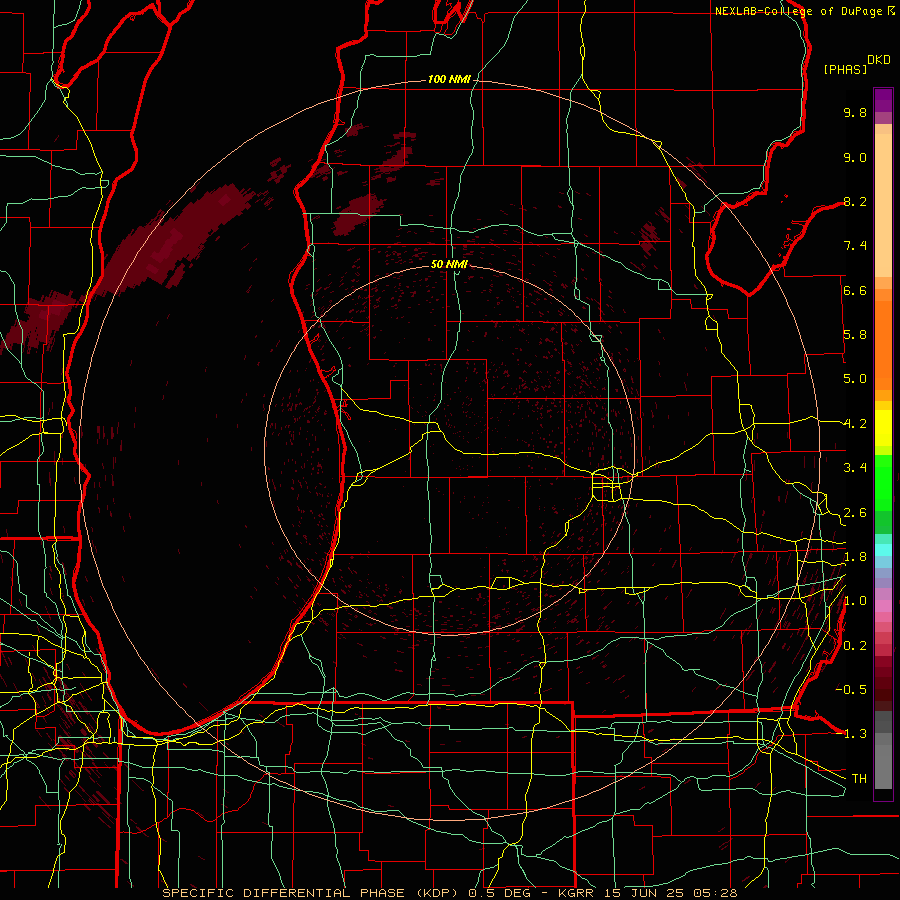Click the 6.6 value on the color scale
The height and width of the screenshot is (900, 900).
coord(855,290)
